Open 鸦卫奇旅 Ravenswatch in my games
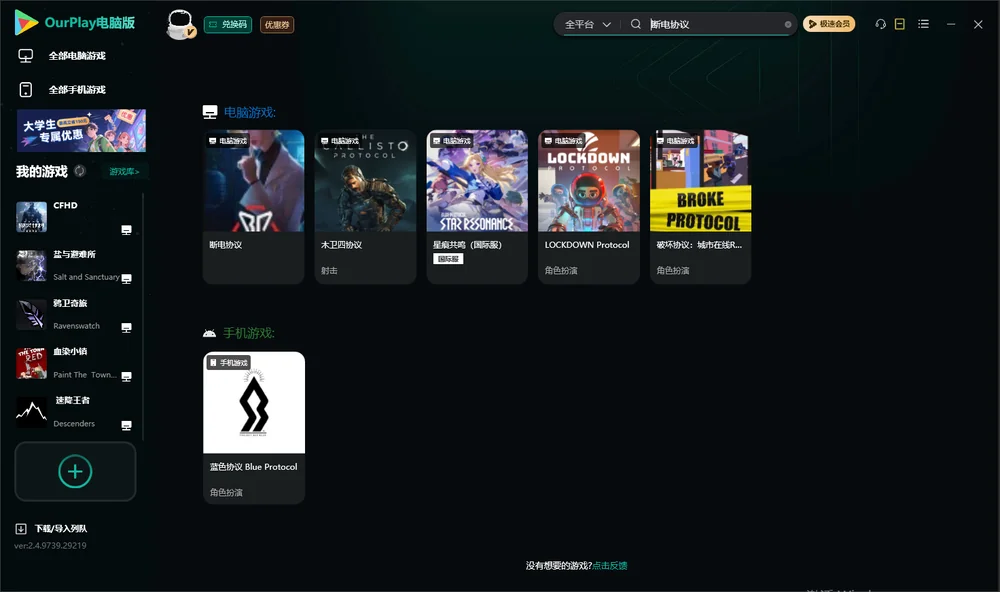This screenshot has width=1000, height=592. coord(75,314)
